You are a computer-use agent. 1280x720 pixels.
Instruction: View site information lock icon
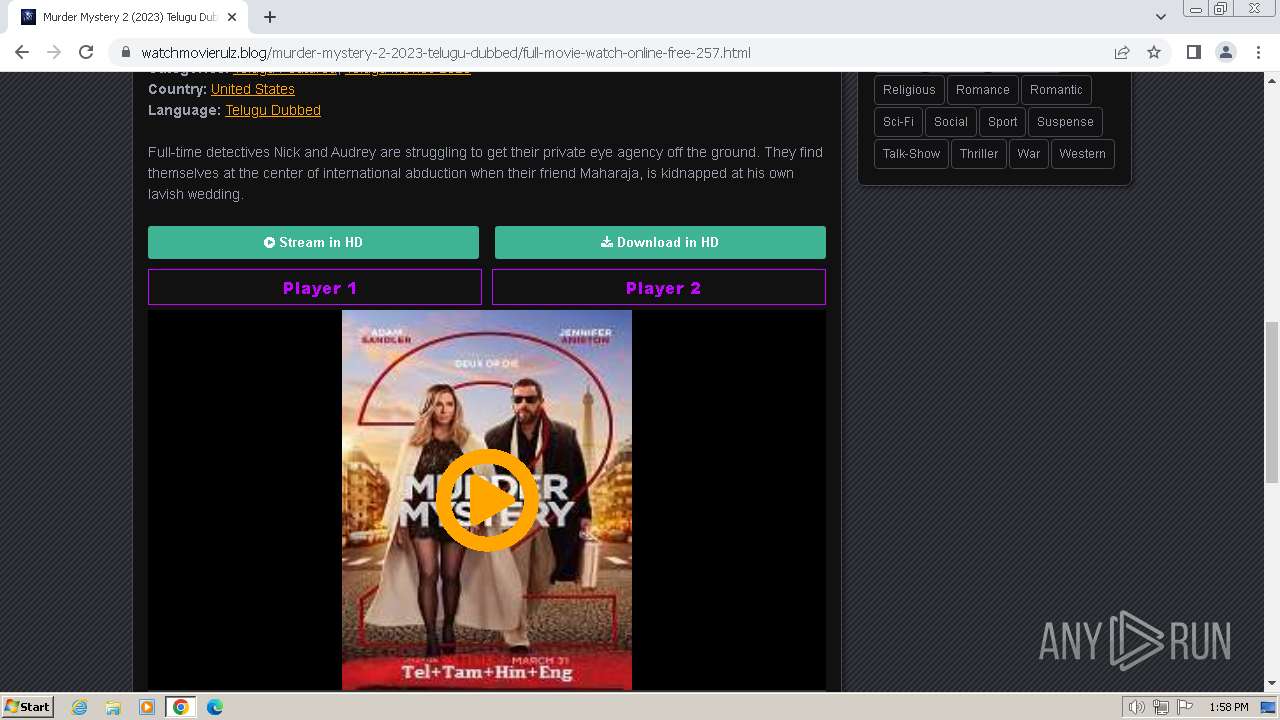(x=126, y=53)
